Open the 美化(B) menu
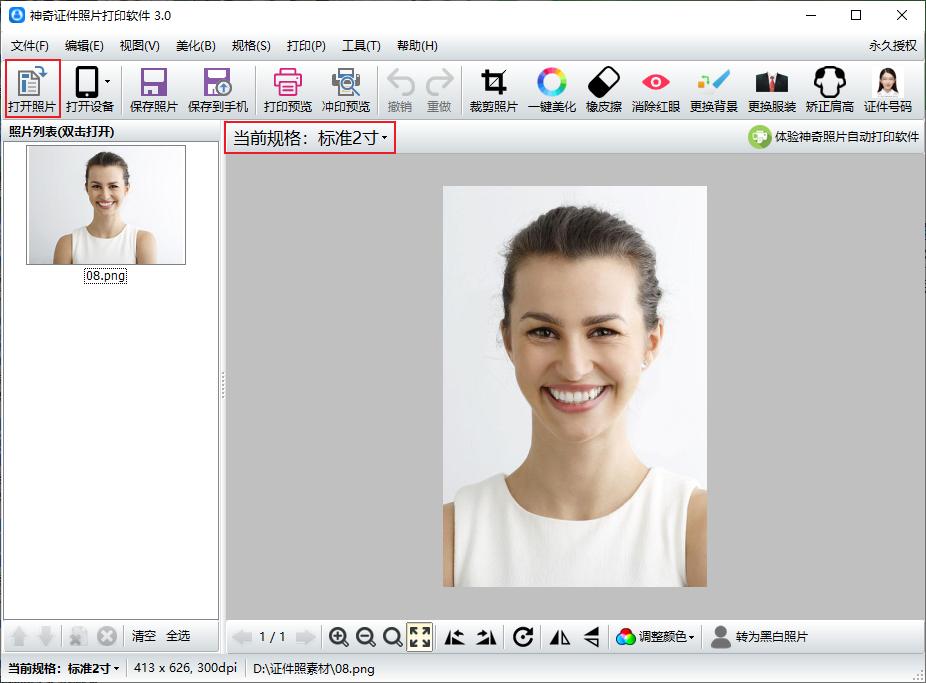 coord(195,46)
